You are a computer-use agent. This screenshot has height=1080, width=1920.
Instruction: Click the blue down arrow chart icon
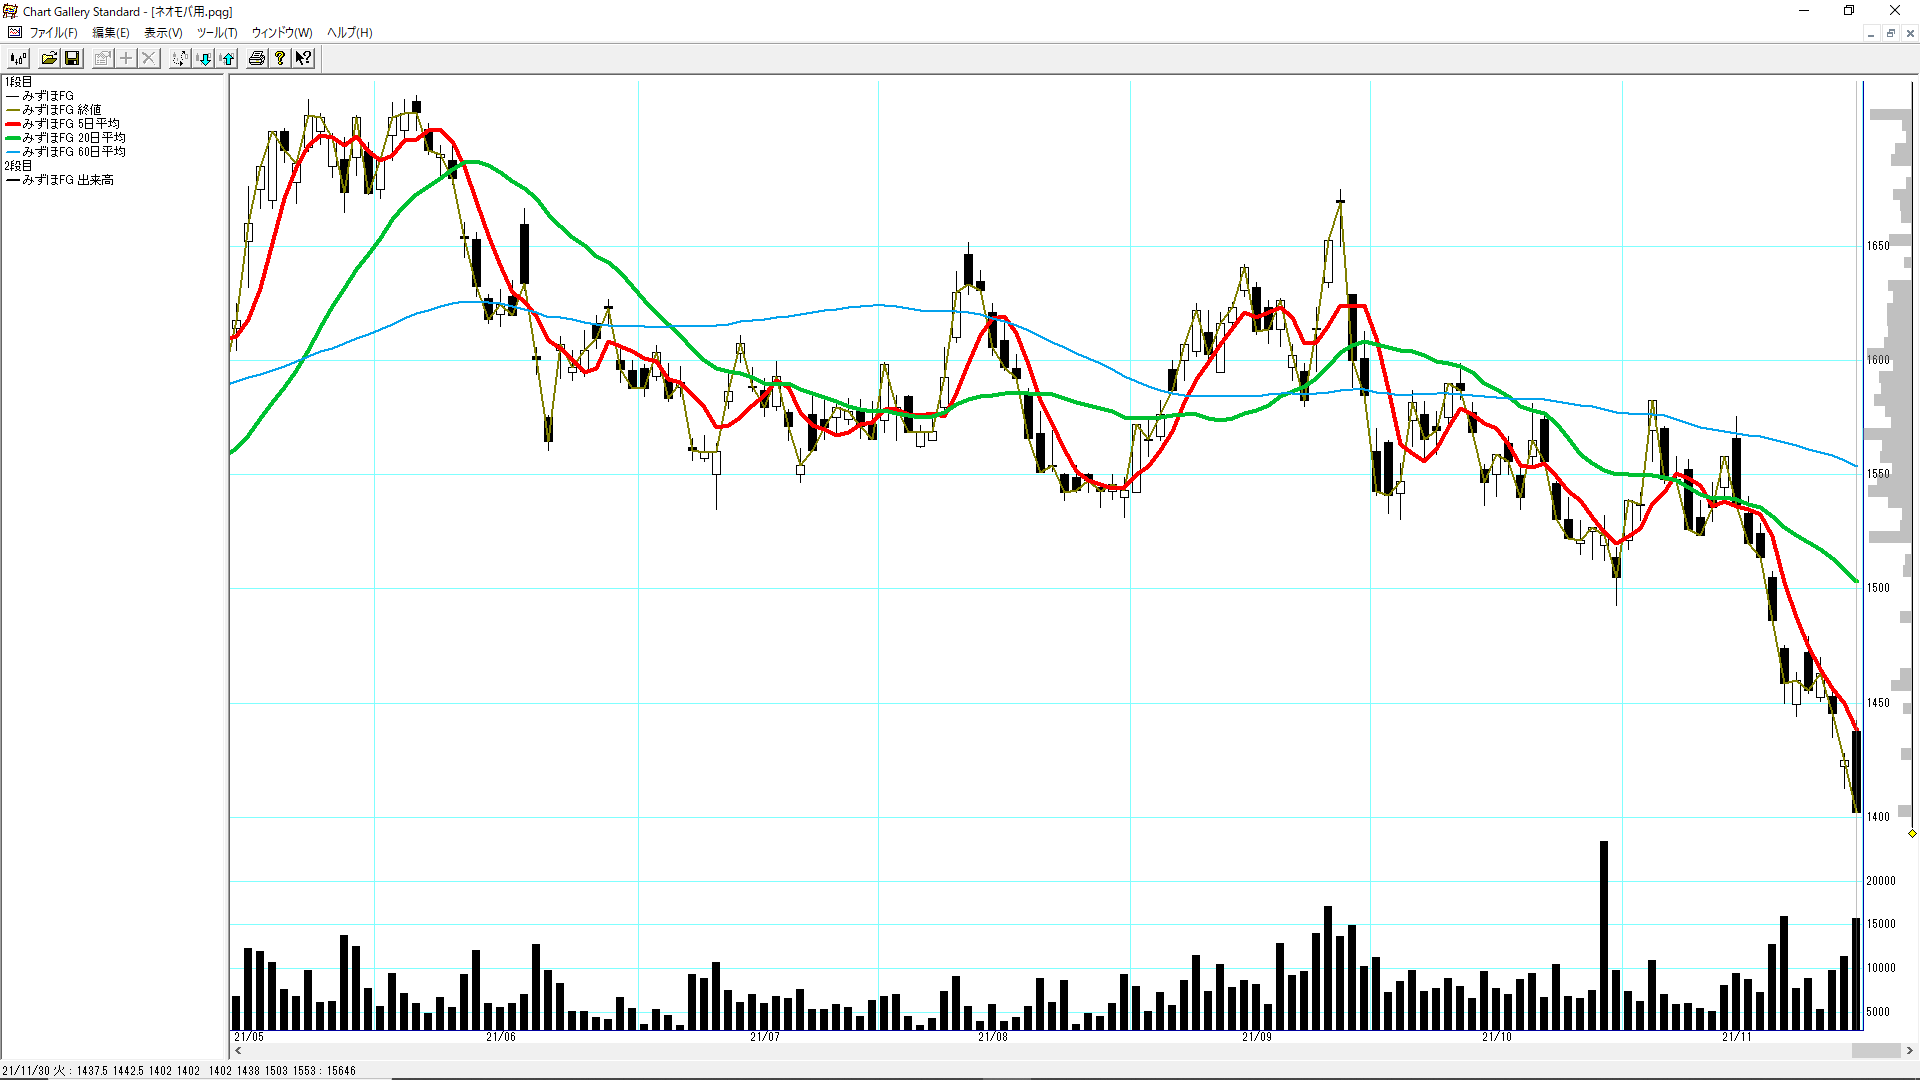(204, 58)
